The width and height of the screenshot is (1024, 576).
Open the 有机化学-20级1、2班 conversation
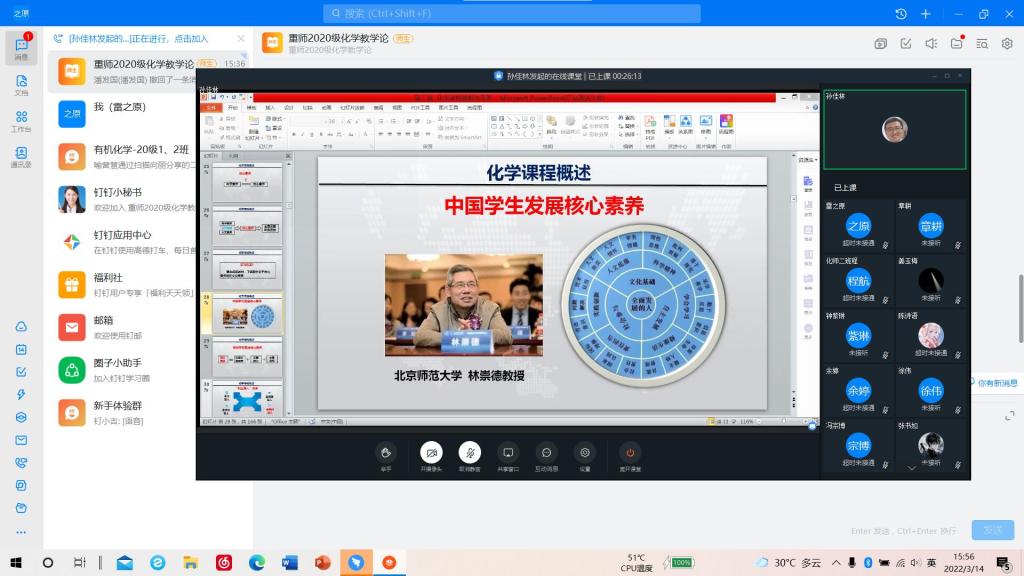click(x=150, y=157)
